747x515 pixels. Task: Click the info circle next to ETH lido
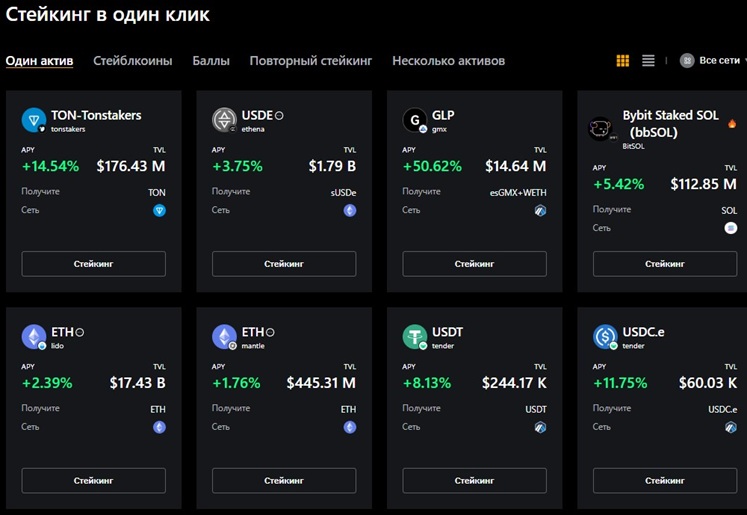[x=80, y=332]
